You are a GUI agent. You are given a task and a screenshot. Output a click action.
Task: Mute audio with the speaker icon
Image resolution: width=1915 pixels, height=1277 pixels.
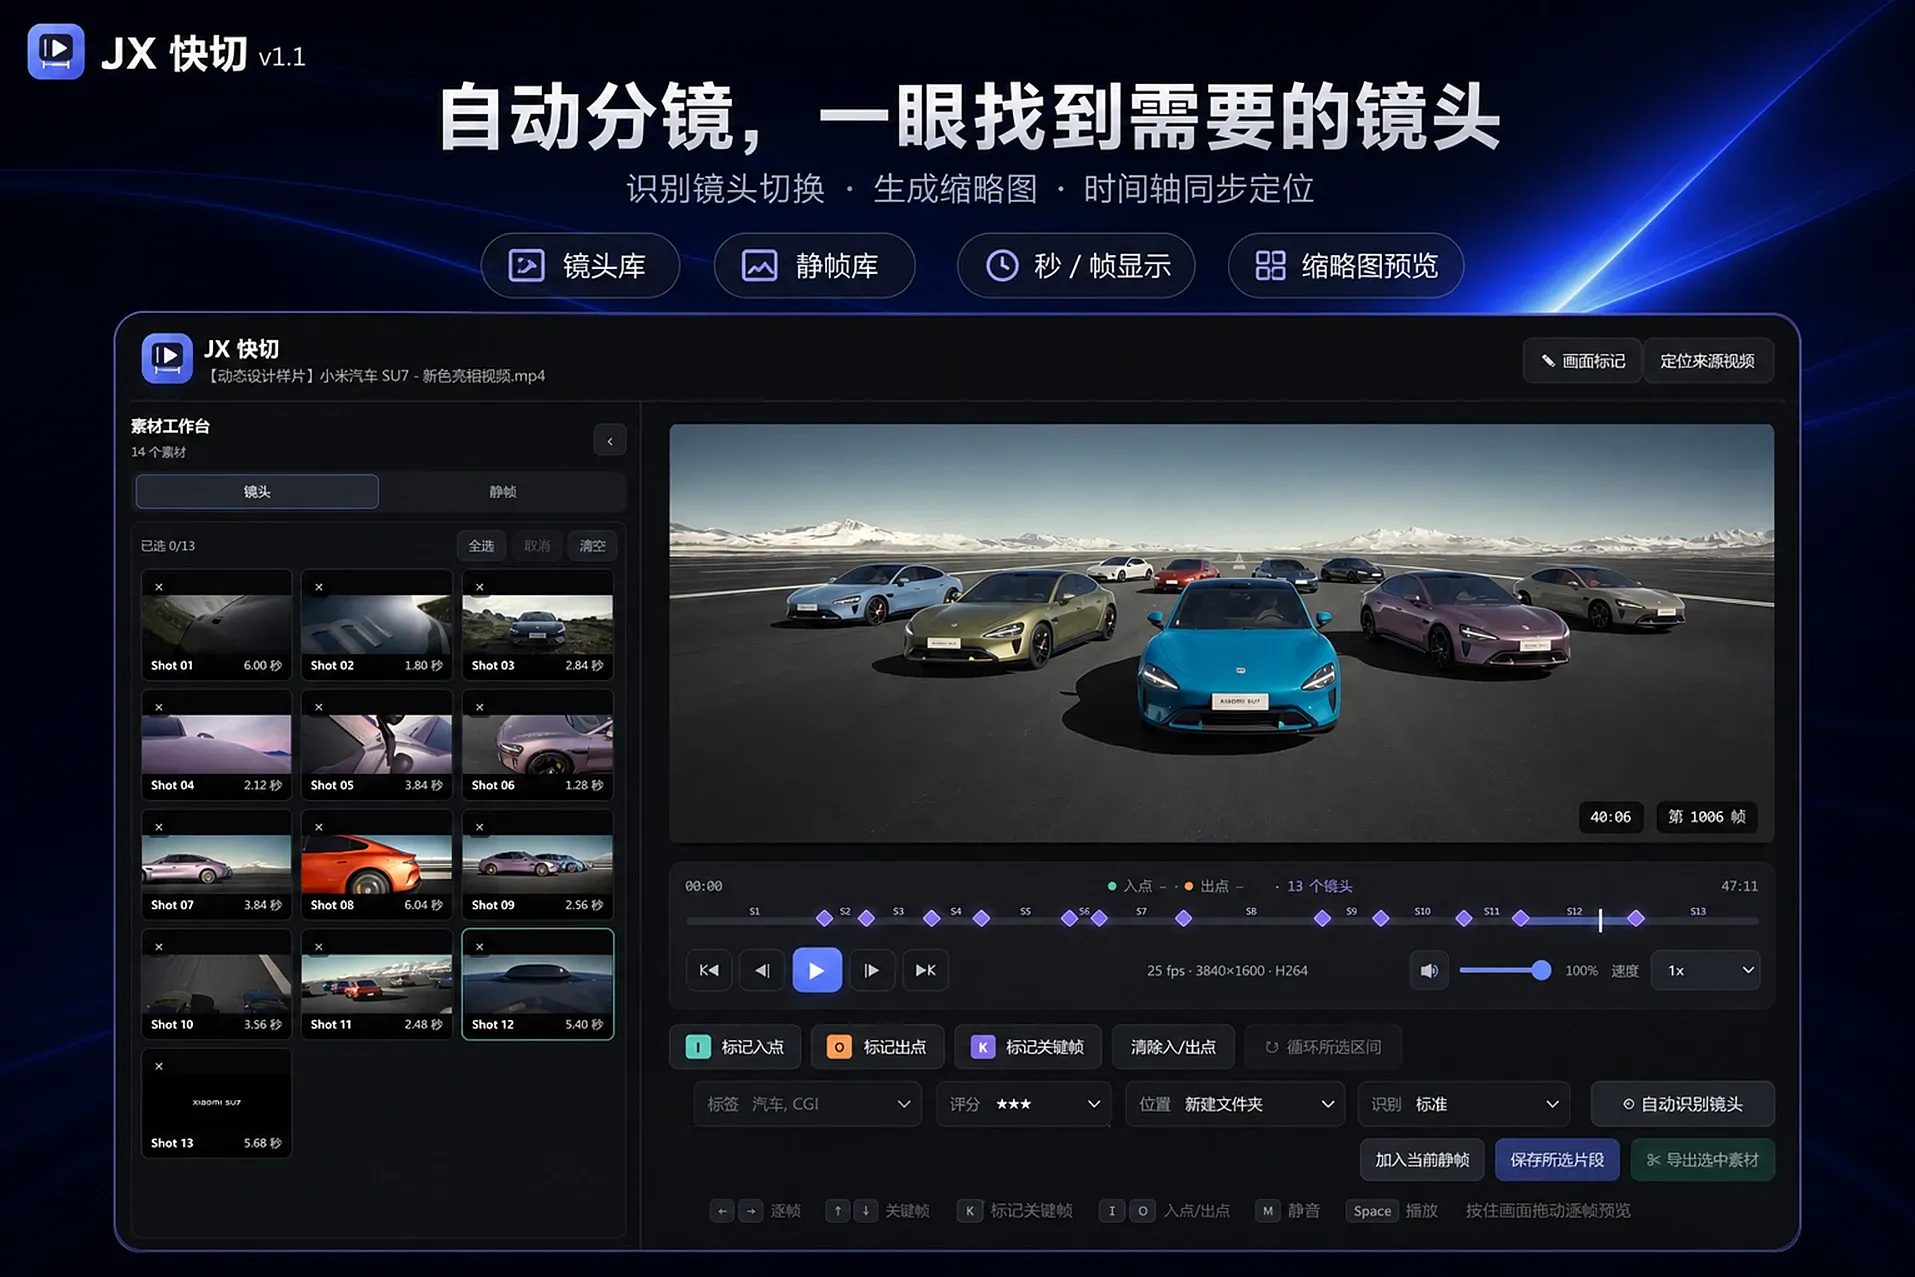pos(1429,970)
